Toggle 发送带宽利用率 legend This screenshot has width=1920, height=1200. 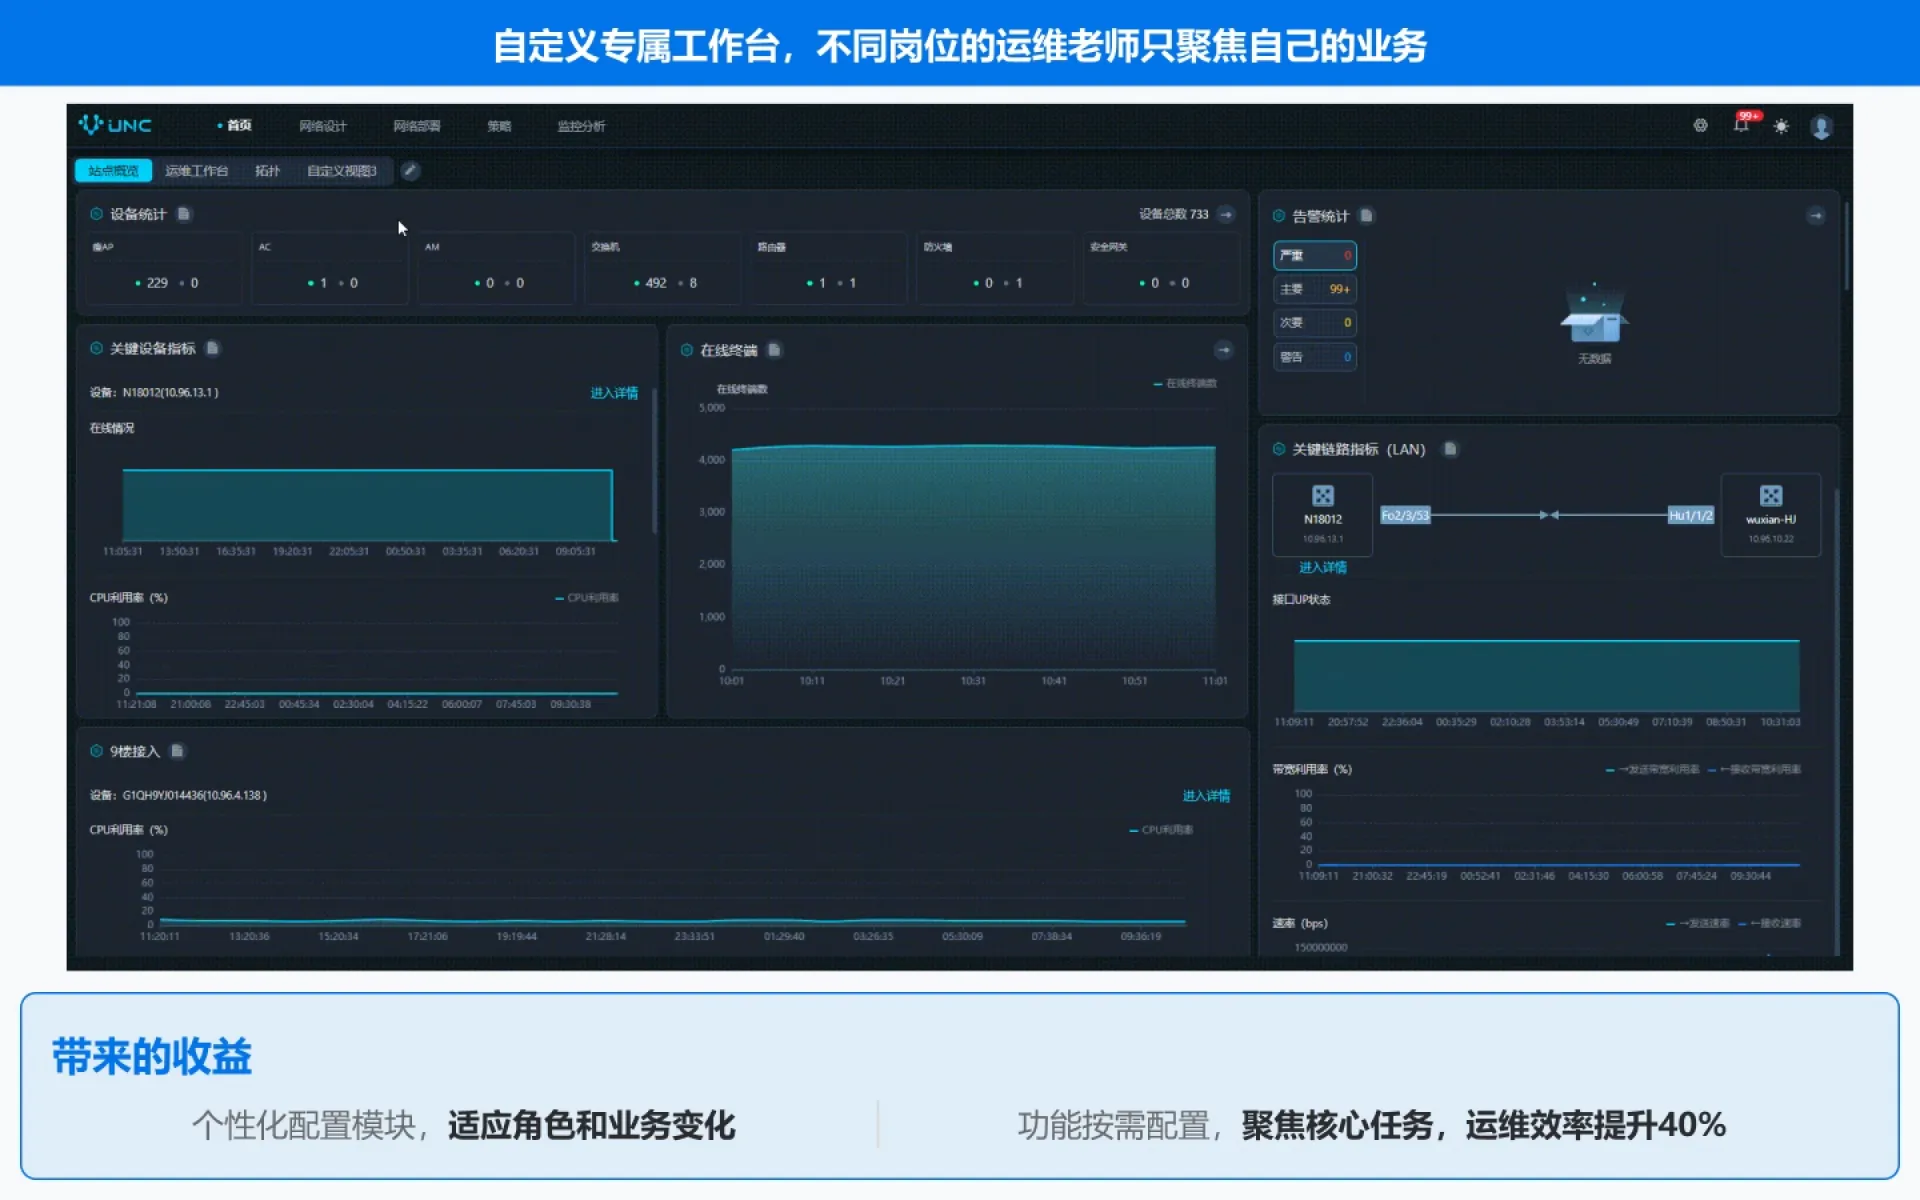pyautogui.click(x=1652, y=770)
